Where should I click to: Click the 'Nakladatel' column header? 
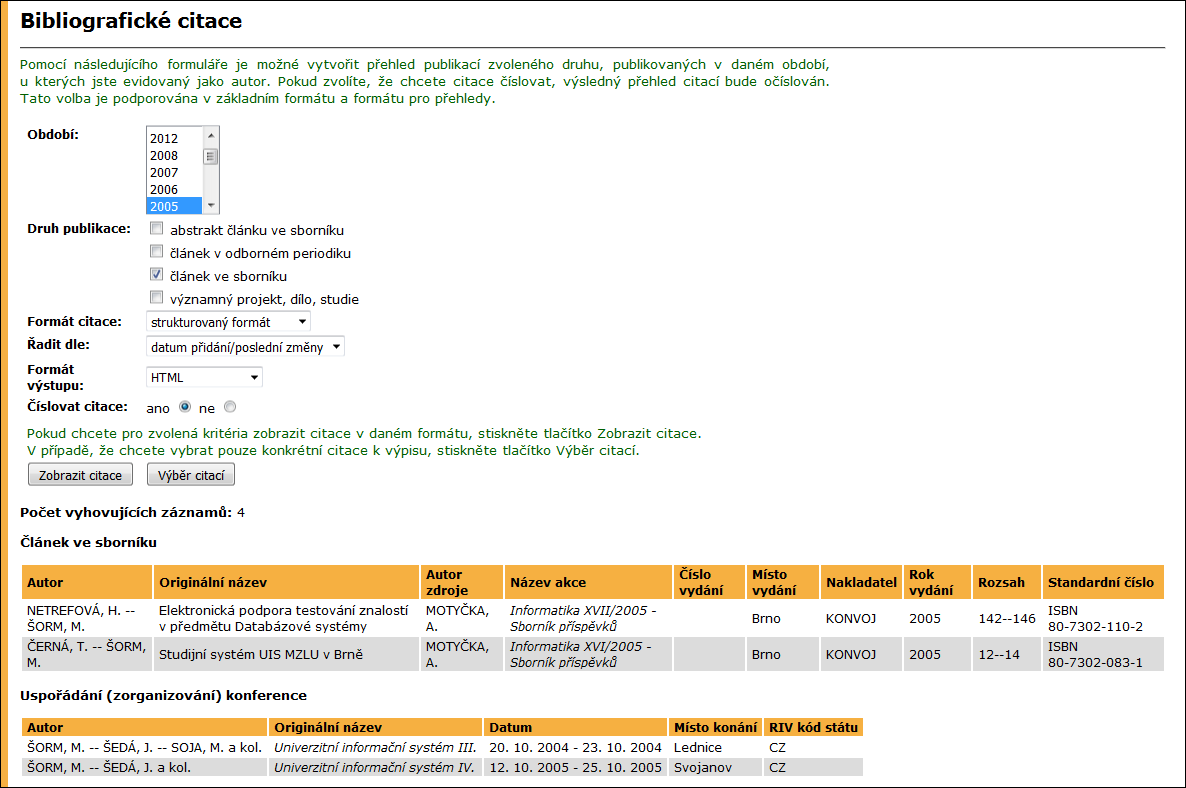[x=861, y=582]
